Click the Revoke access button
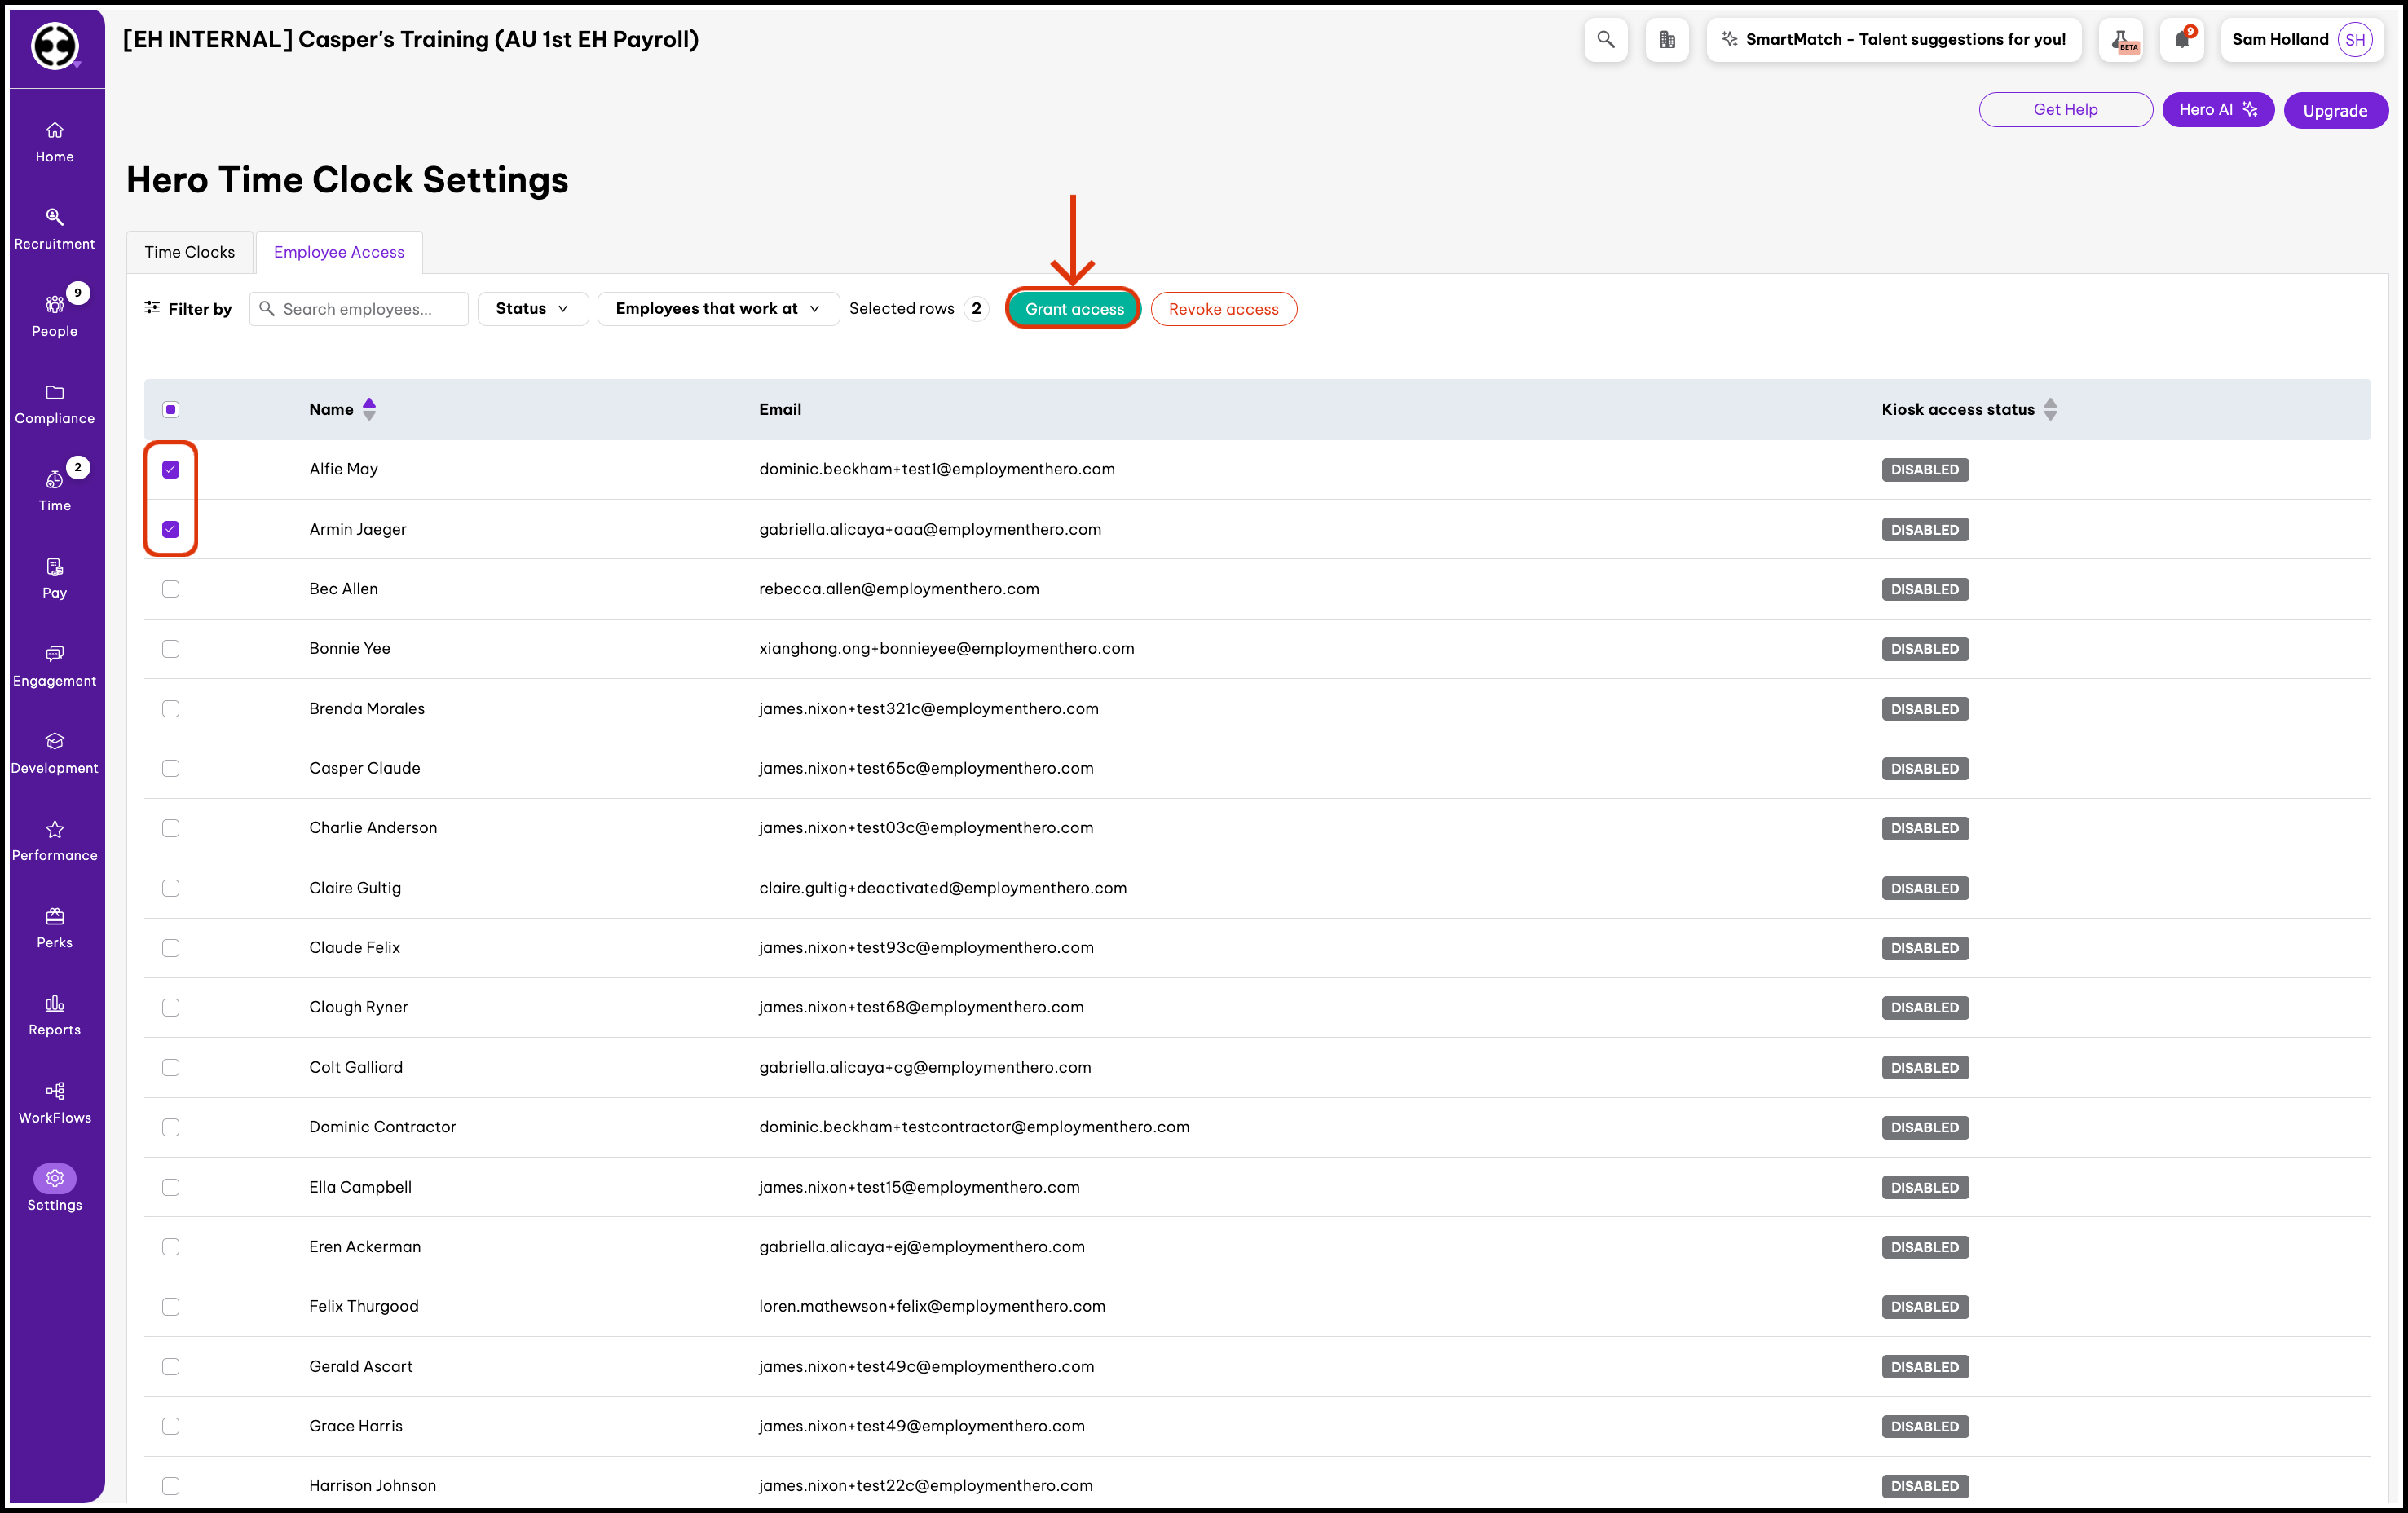The height and width of the screenshot is (1513, 2408). click(1223, 309)
